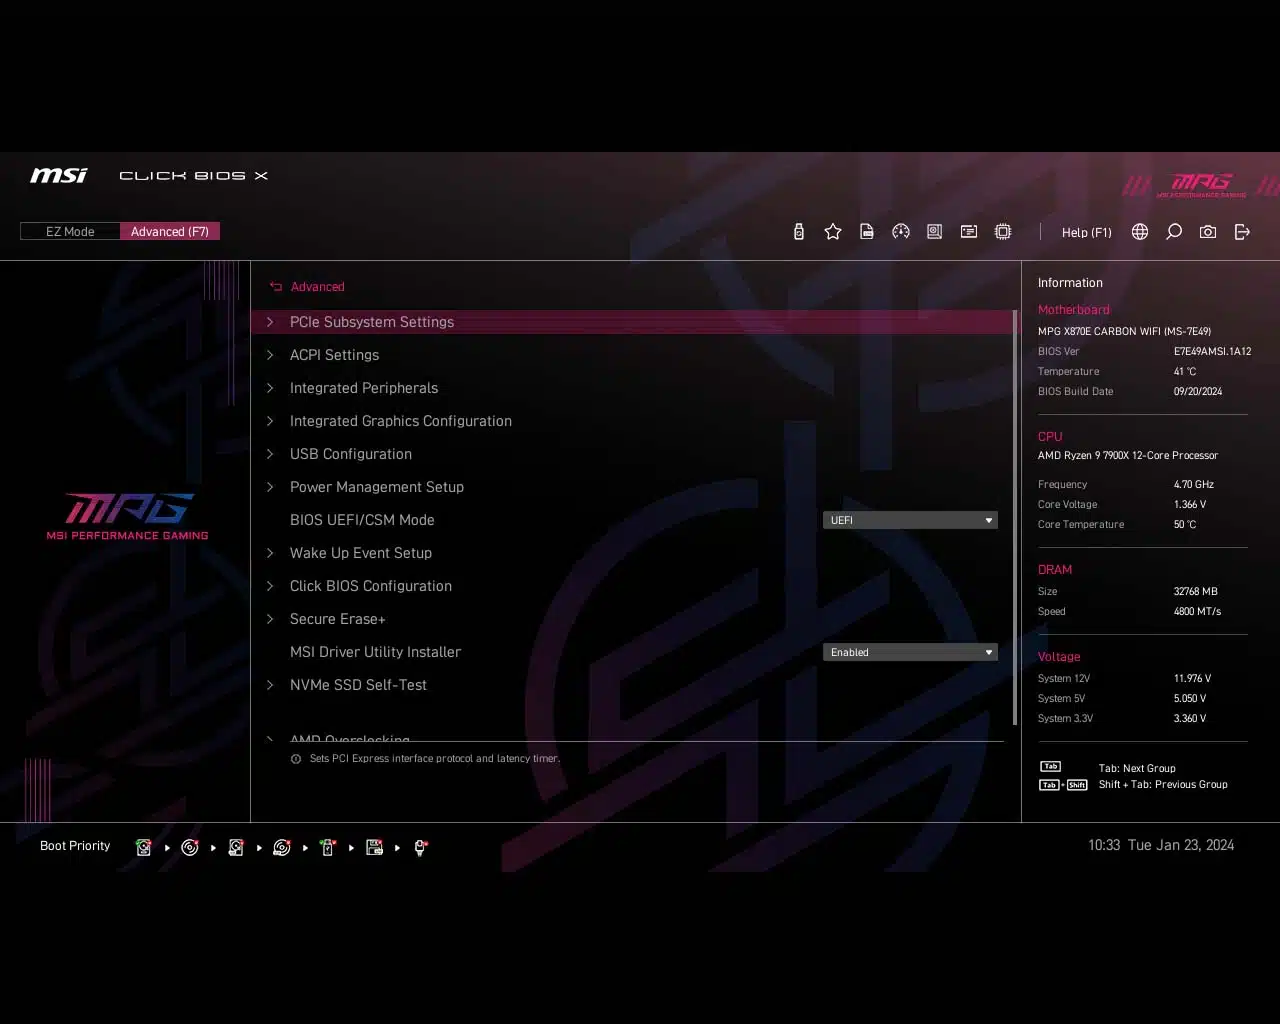Click the Advanced breadcrumb title
The width and height of the screenshot is (1280, 1024).
[x=317, y=287]
